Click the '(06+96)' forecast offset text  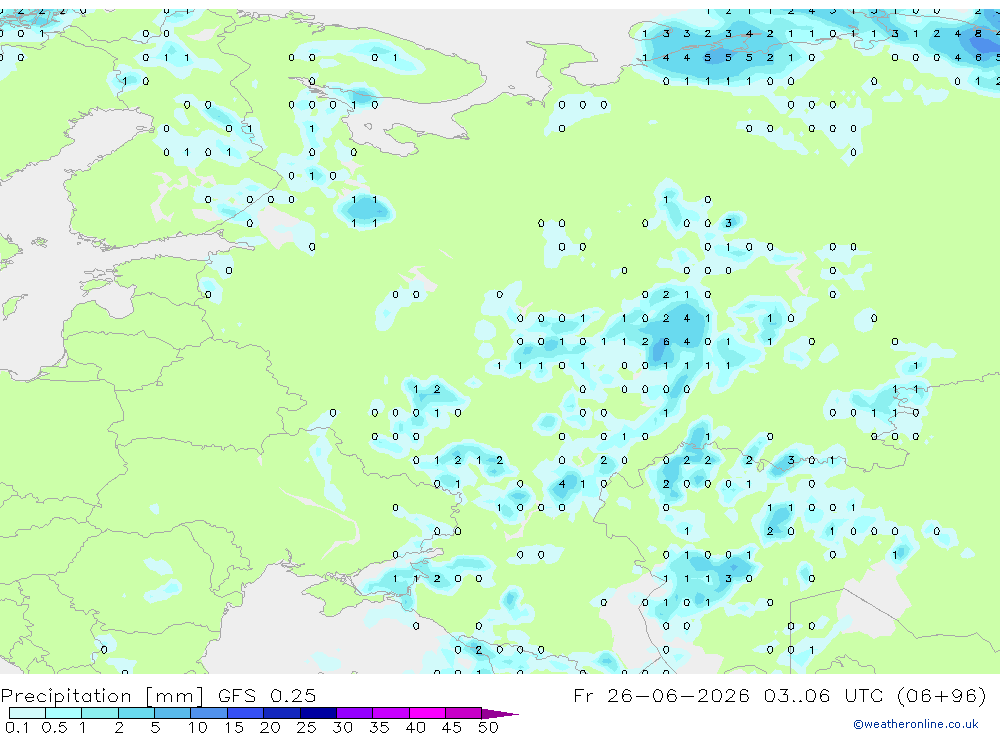pyautogui.click(x=941, y=695)
